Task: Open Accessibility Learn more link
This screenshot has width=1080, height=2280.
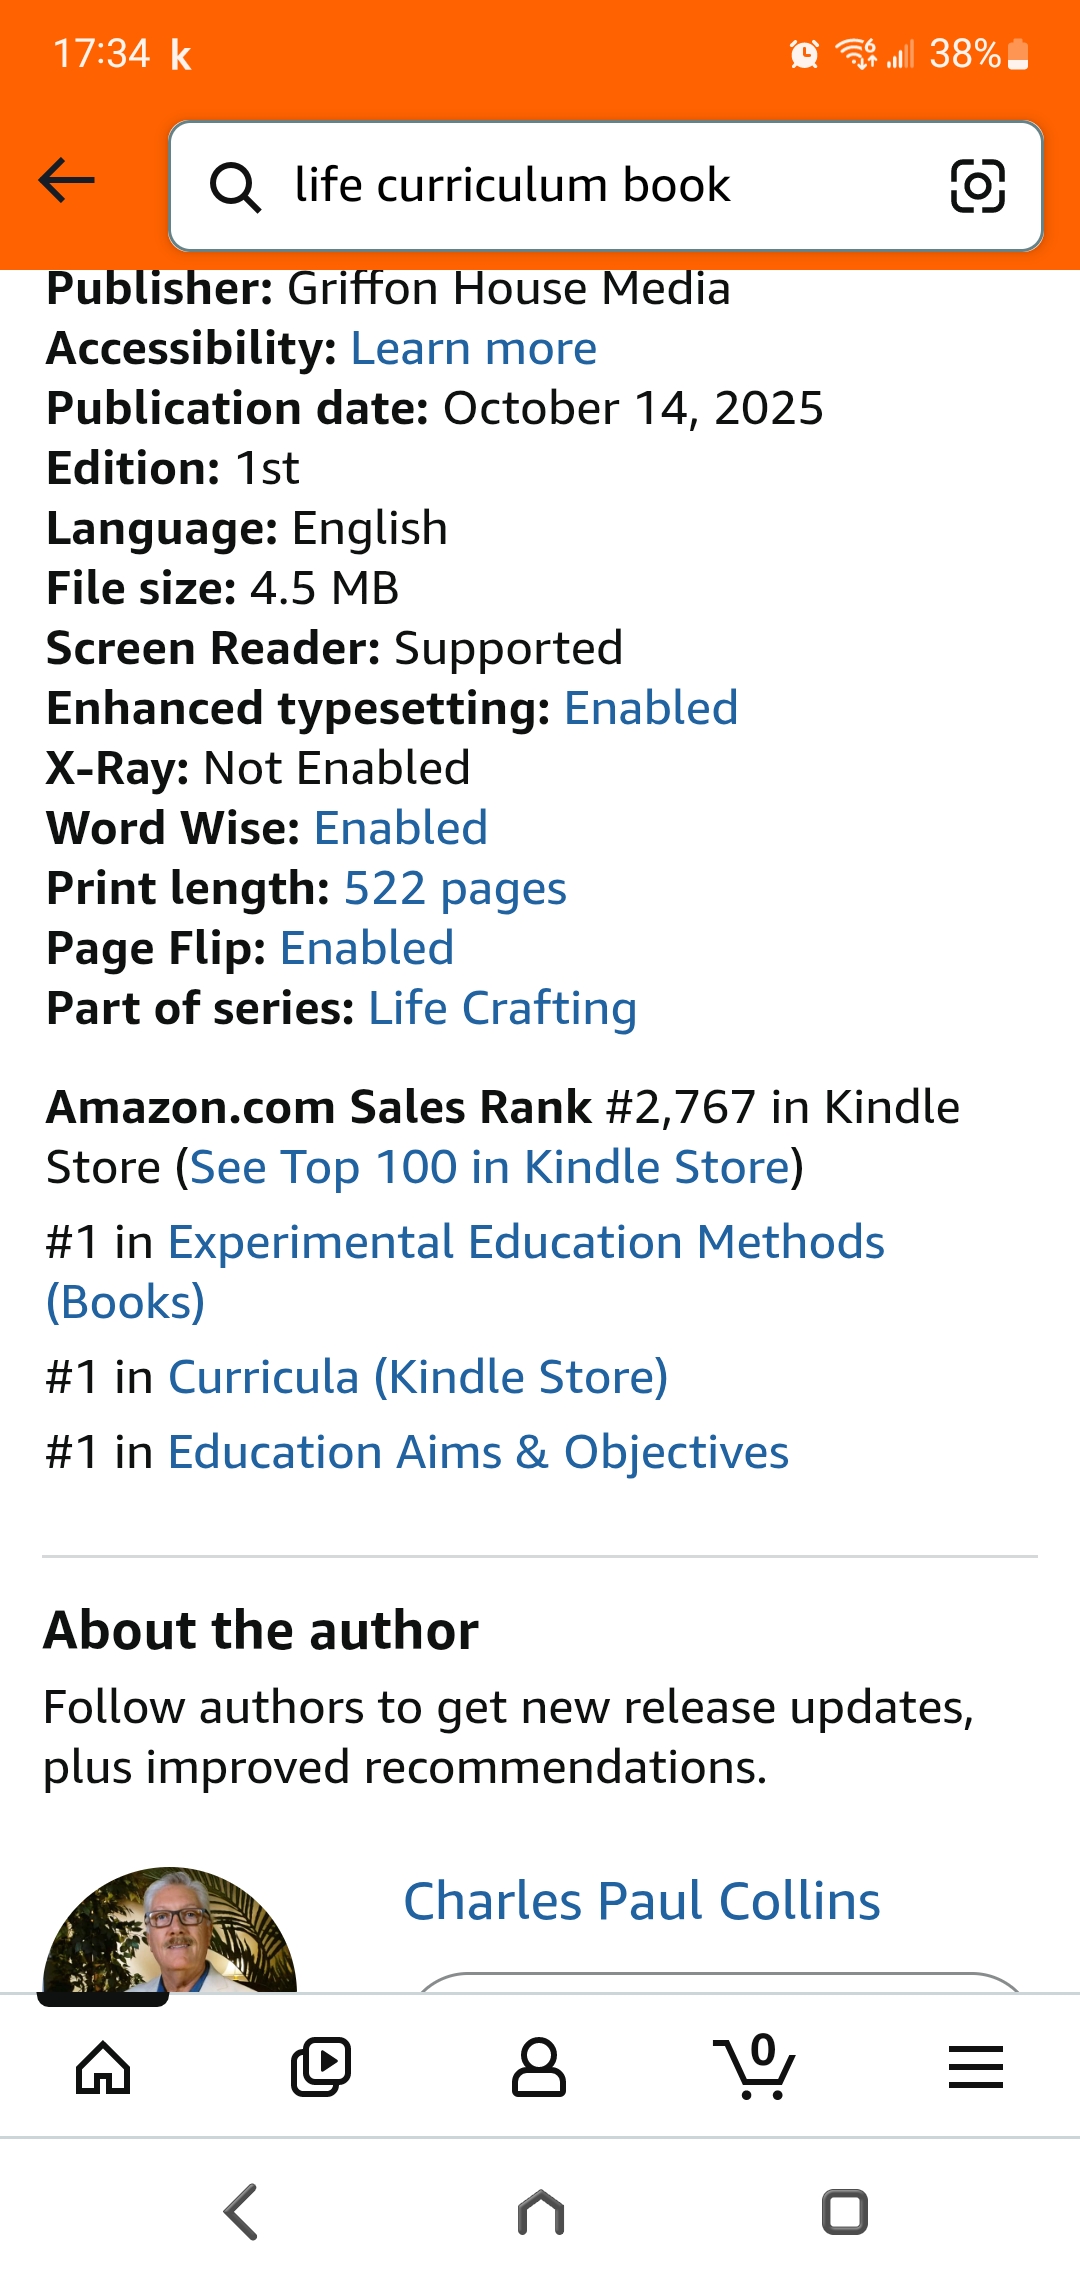Action: coord(473,349)
